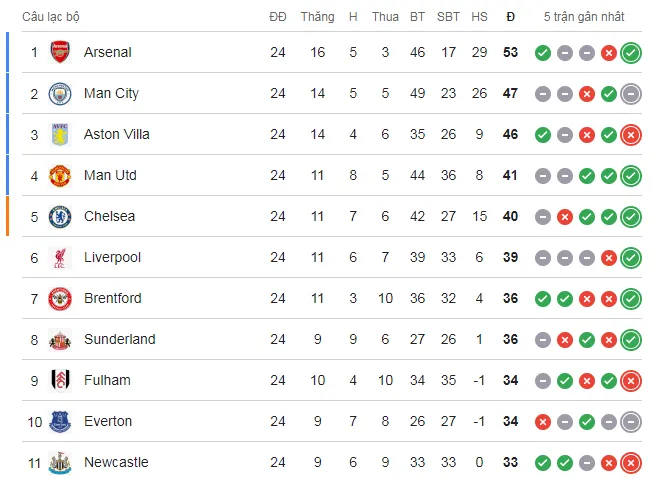Click the HS goal difference header
The width and height of the screenshot is (667, 478).
click(479, 17)
